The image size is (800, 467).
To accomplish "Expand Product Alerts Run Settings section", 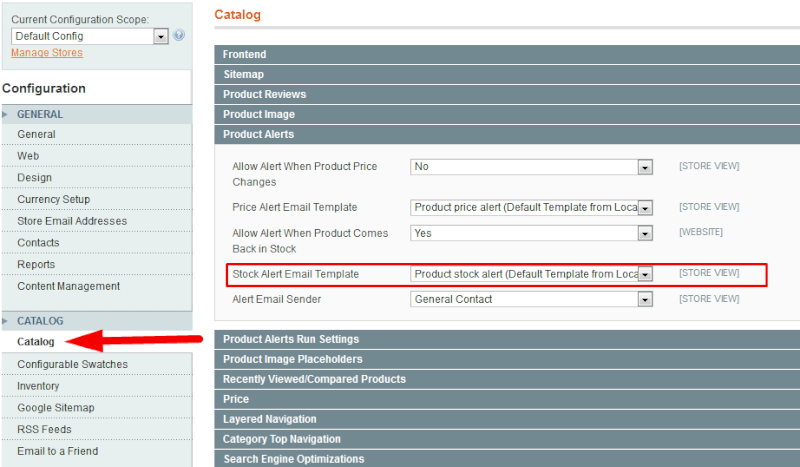I will pyautogui.click(x=507, y=339).
